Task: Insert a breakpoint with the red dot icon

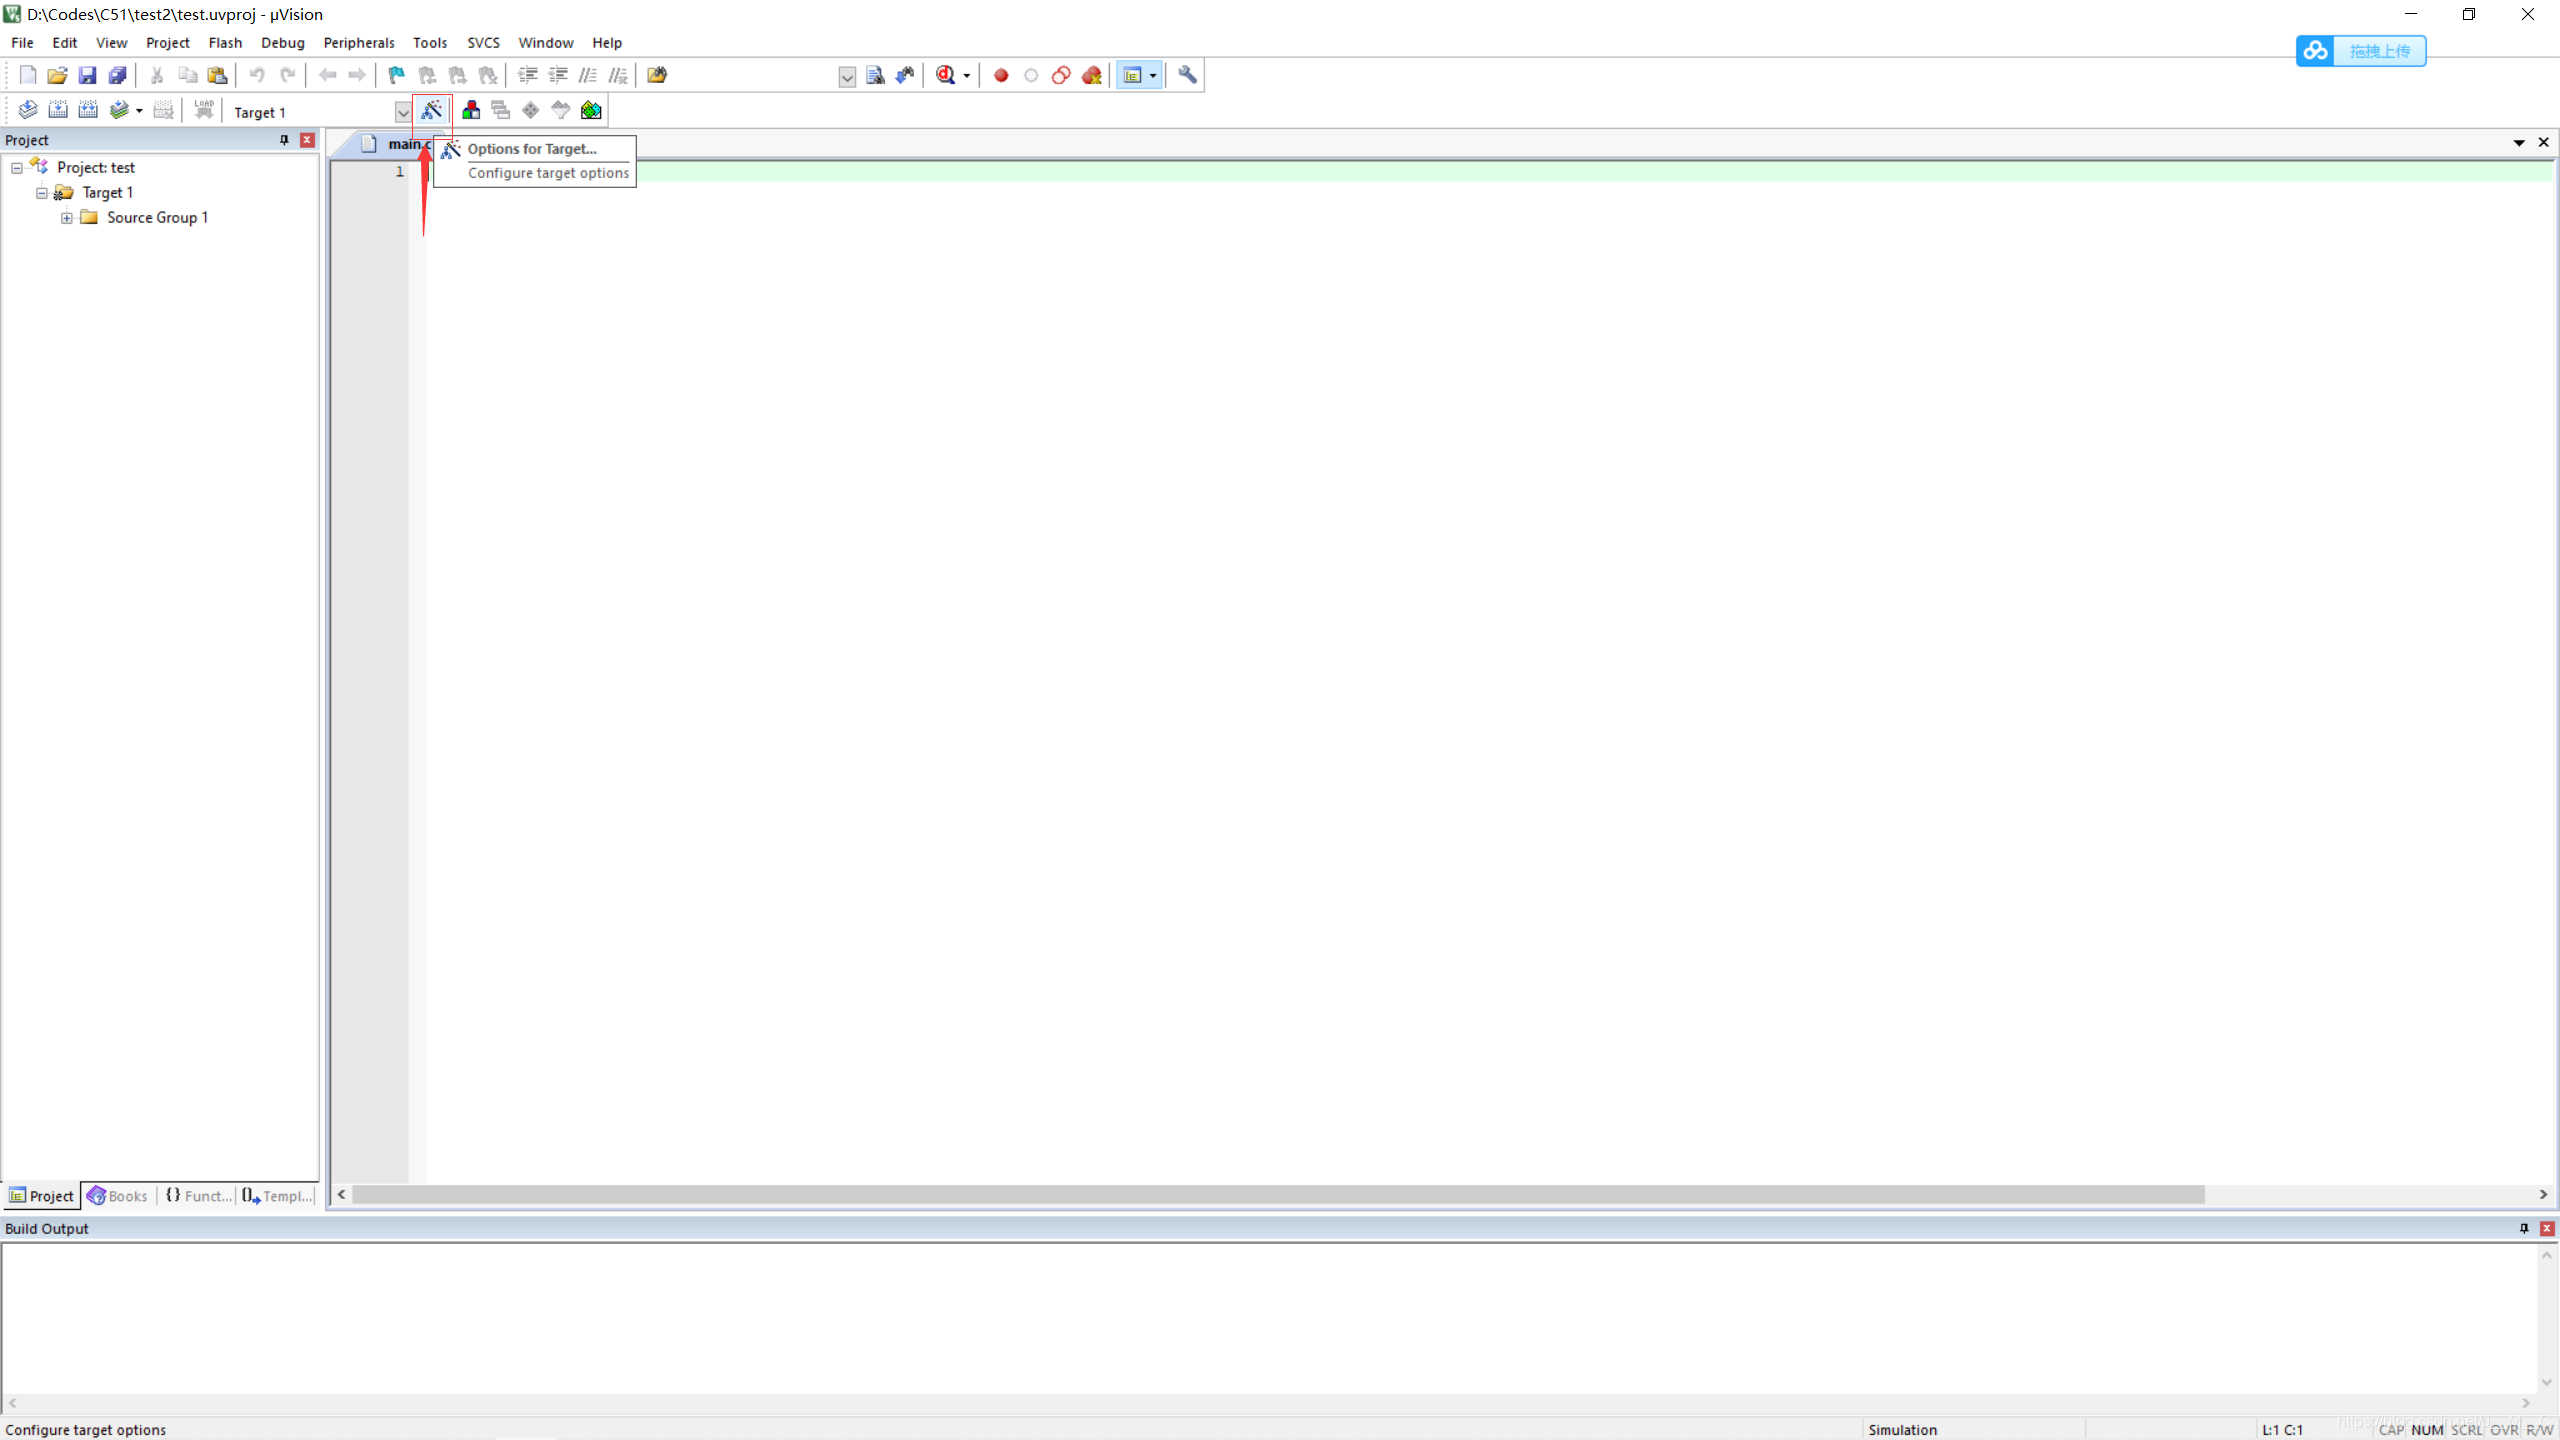Action: [x=1001, y=75]
